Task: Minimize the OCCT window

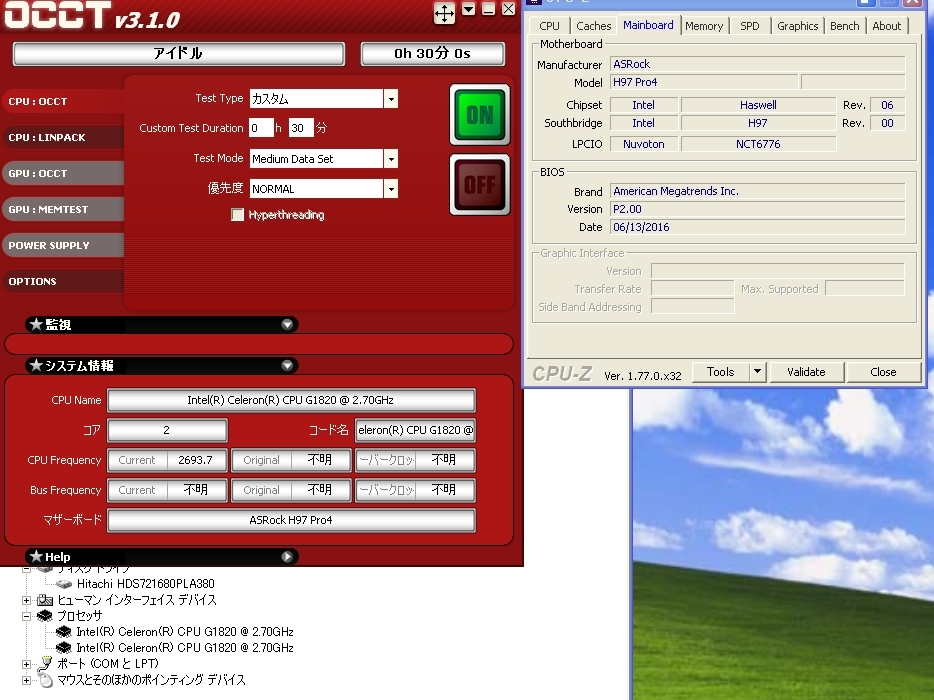Action: [488, 9]
